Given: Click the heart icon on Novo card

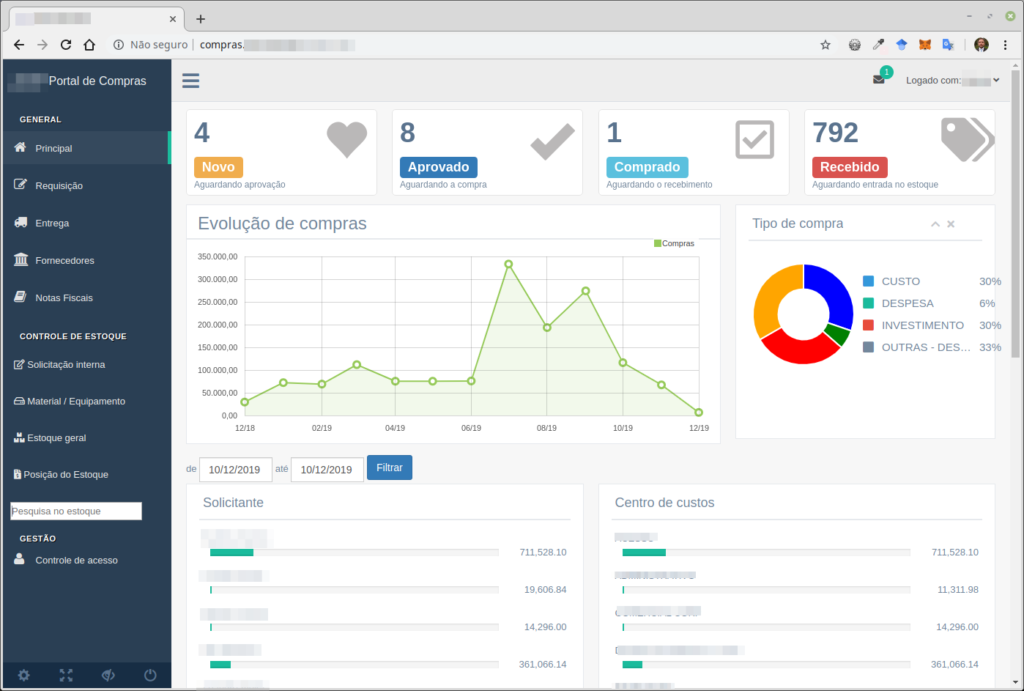Looking at the screenshot, I should pos(347,140).
